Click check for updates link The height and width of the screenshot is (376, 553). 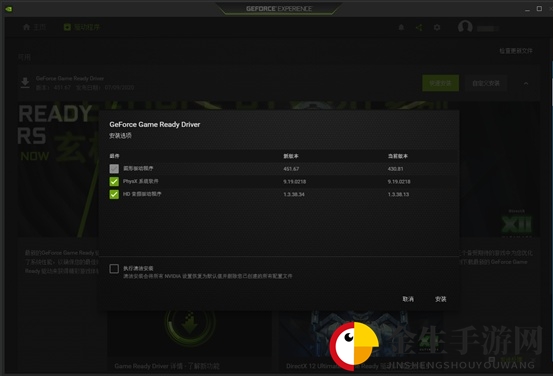pyautogui.click(x=516, y=51)
